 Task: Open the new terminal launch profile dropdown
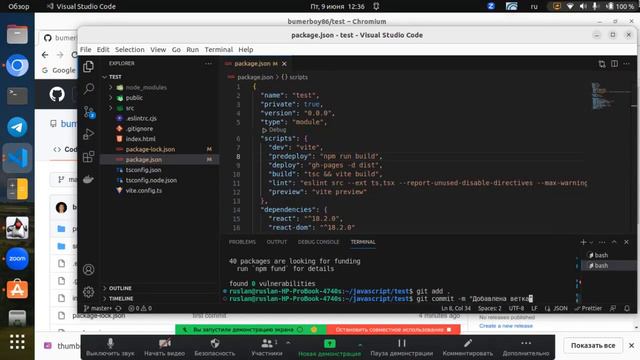point(591,242)
